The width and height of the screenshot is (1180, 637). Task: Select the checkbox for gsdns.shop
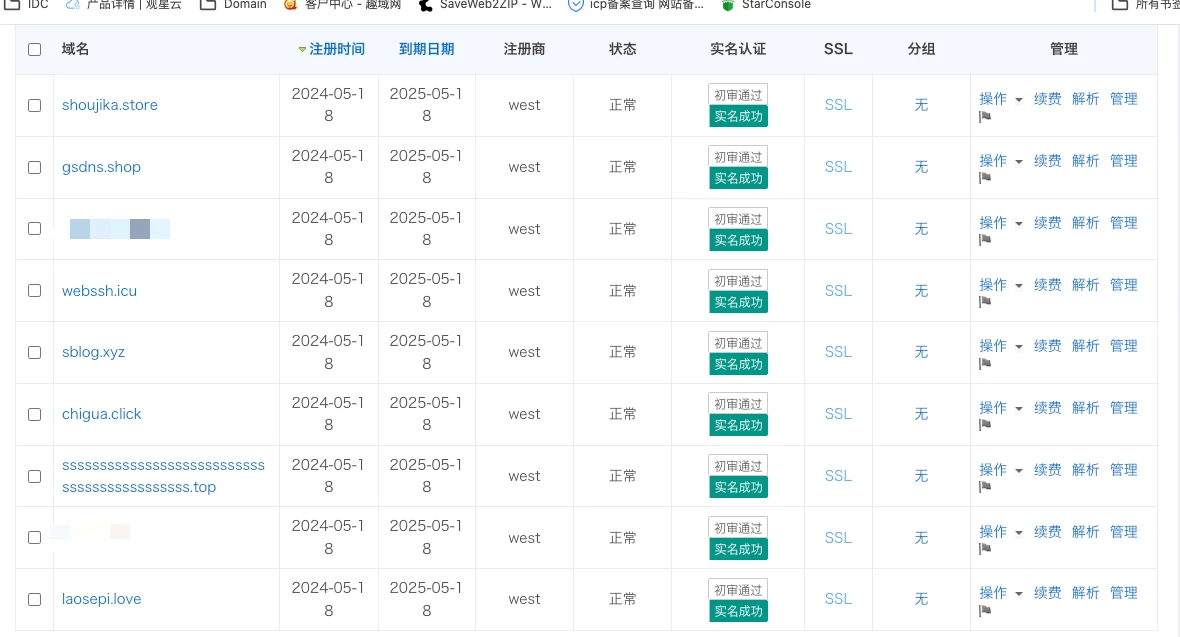(35, 167)
